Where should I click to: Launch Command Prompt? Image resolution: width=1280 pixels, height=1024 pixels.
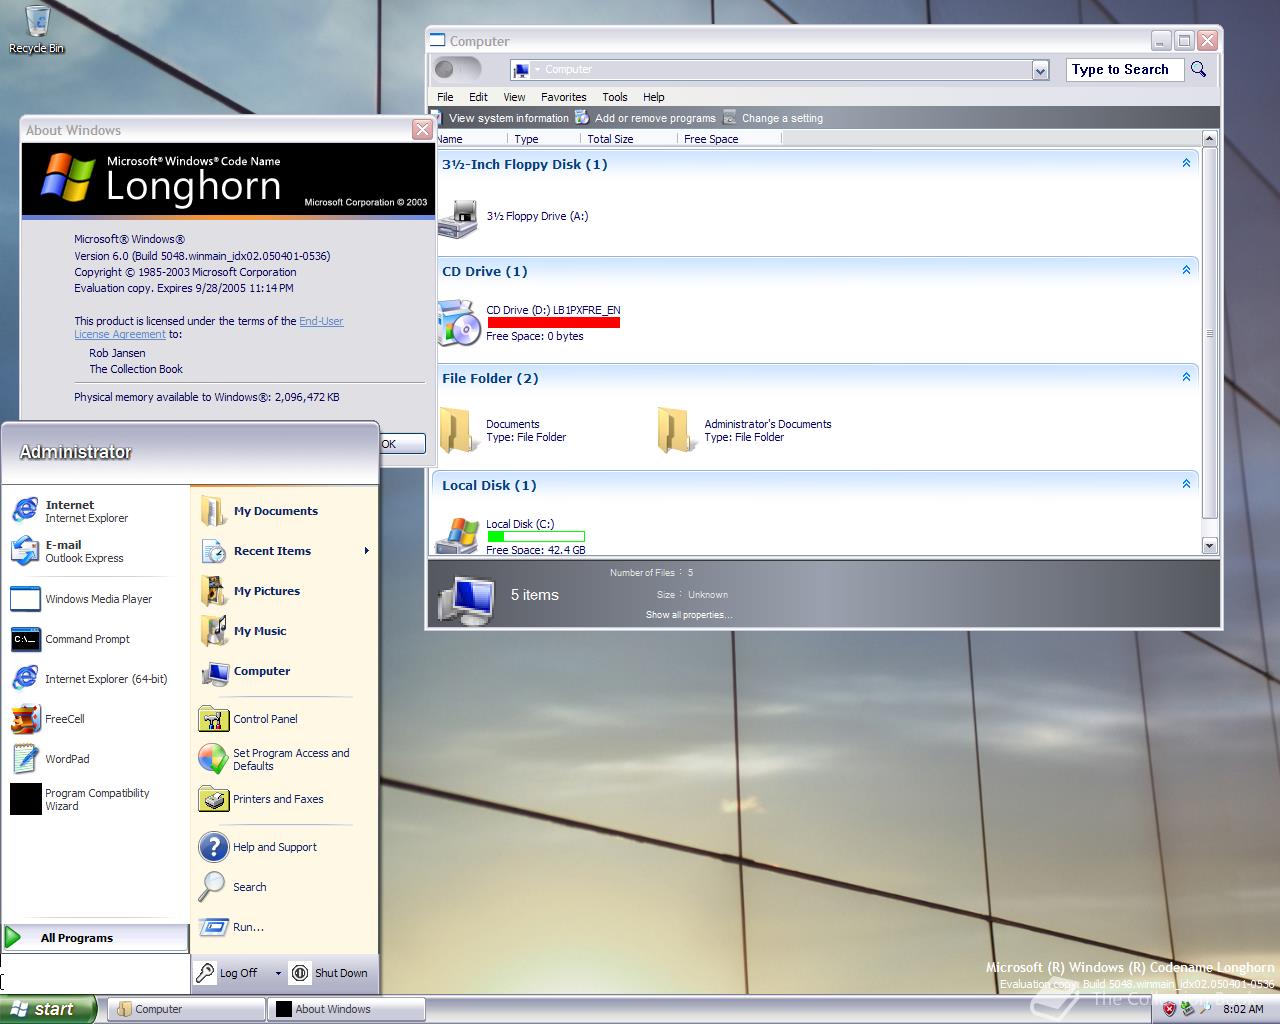click(x=71, y=639)
